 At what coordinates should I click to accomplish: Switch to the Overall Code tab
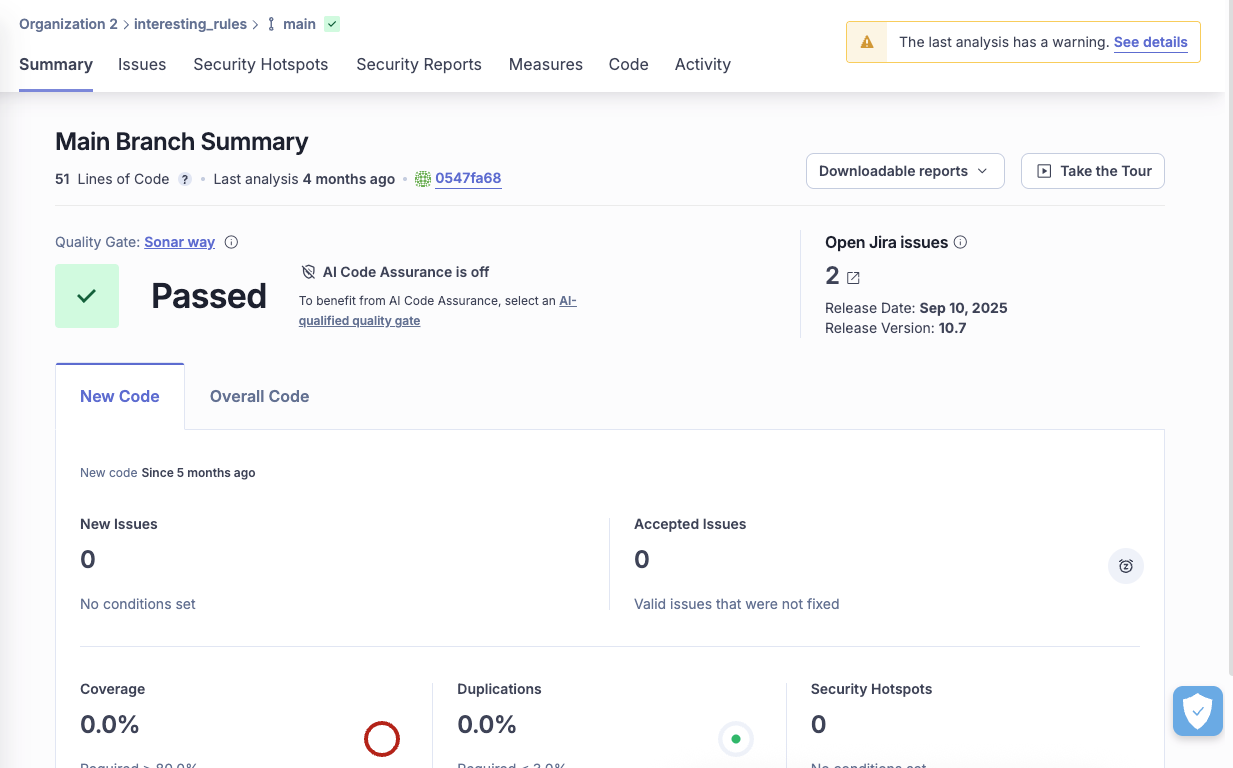click(x=259, y=396)
